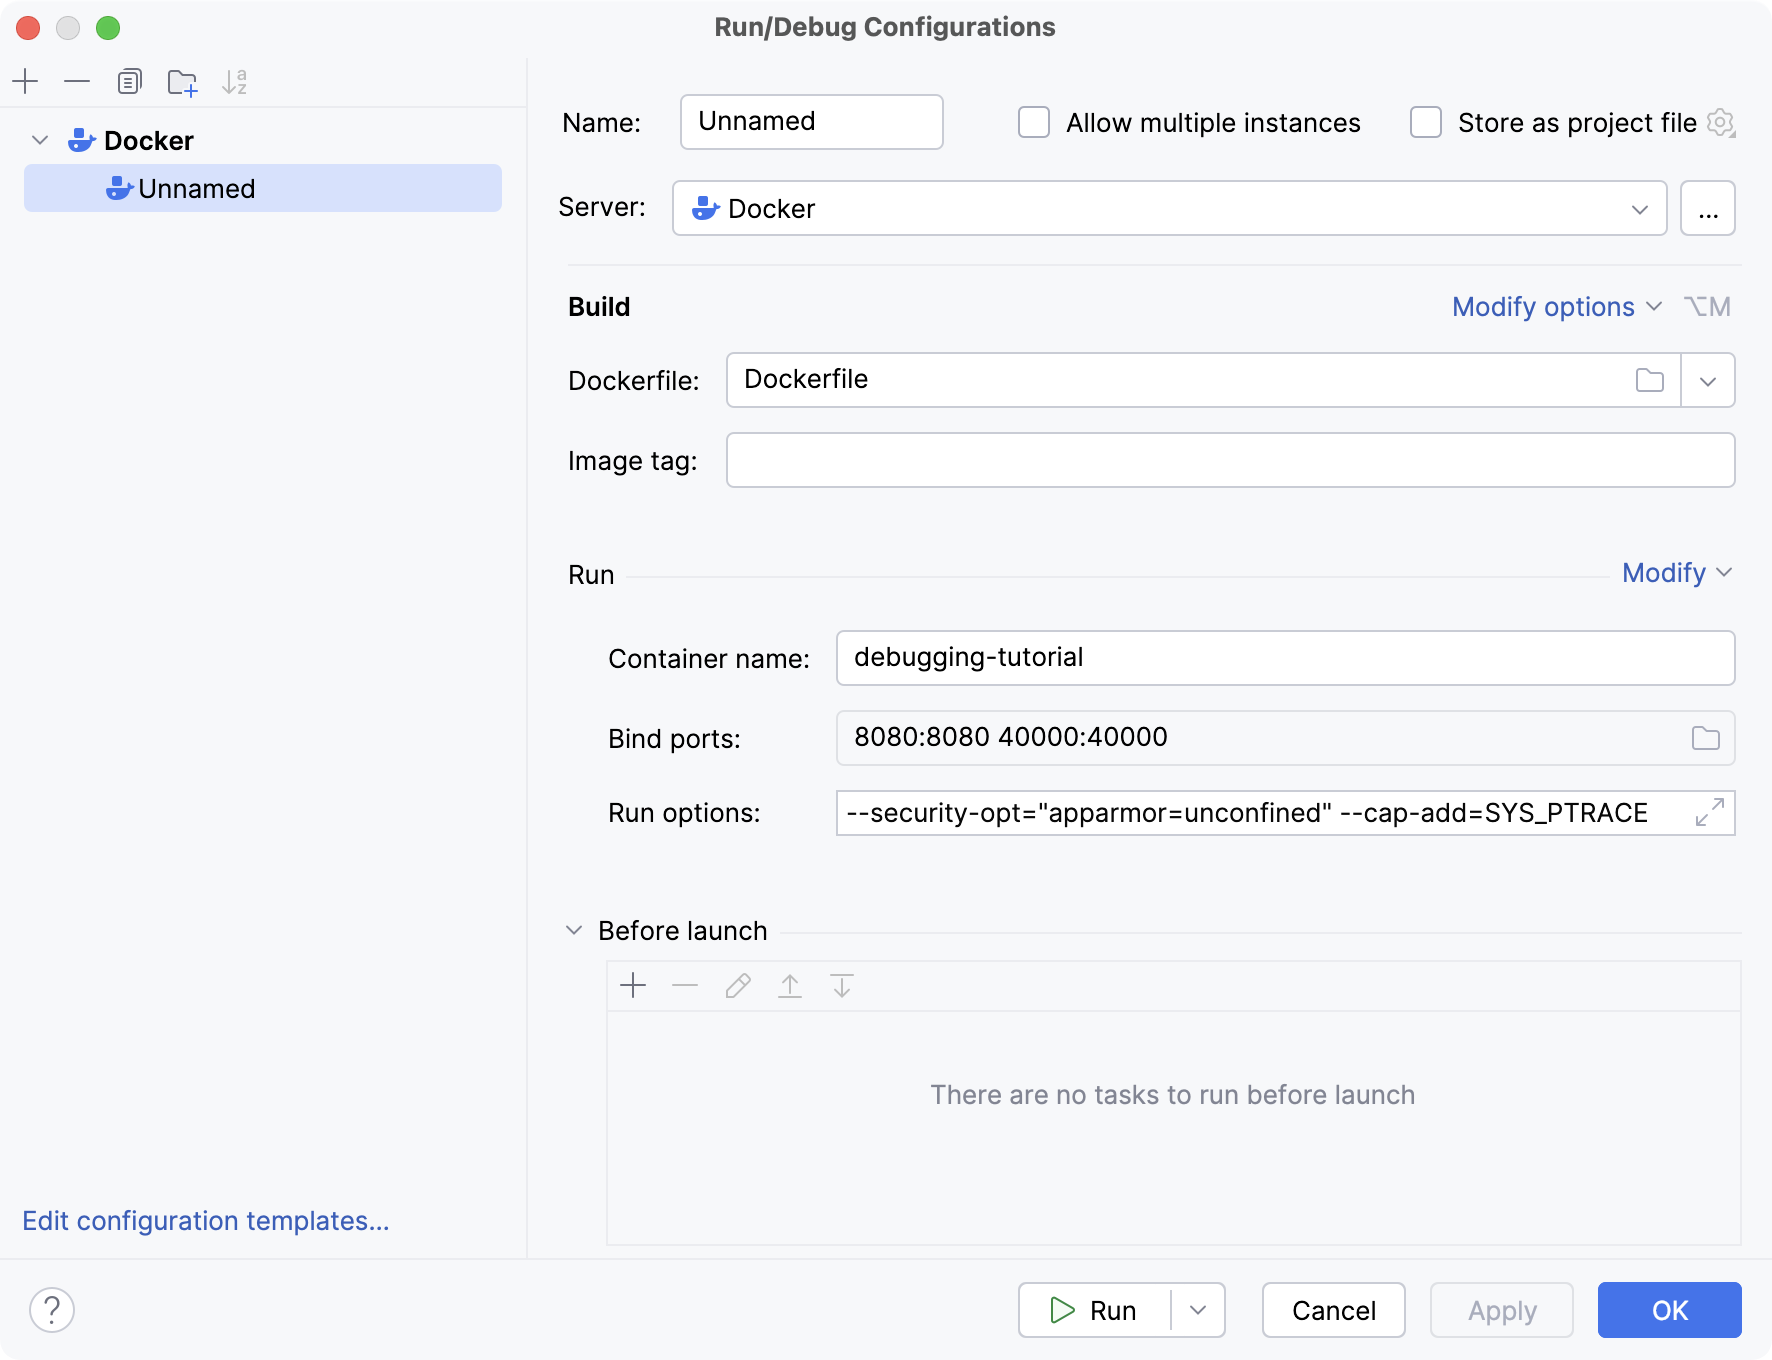Viewport: 1772px width, 1360px height.
Task: Enable Allow multiple instances
Action: pos(1033,122)
